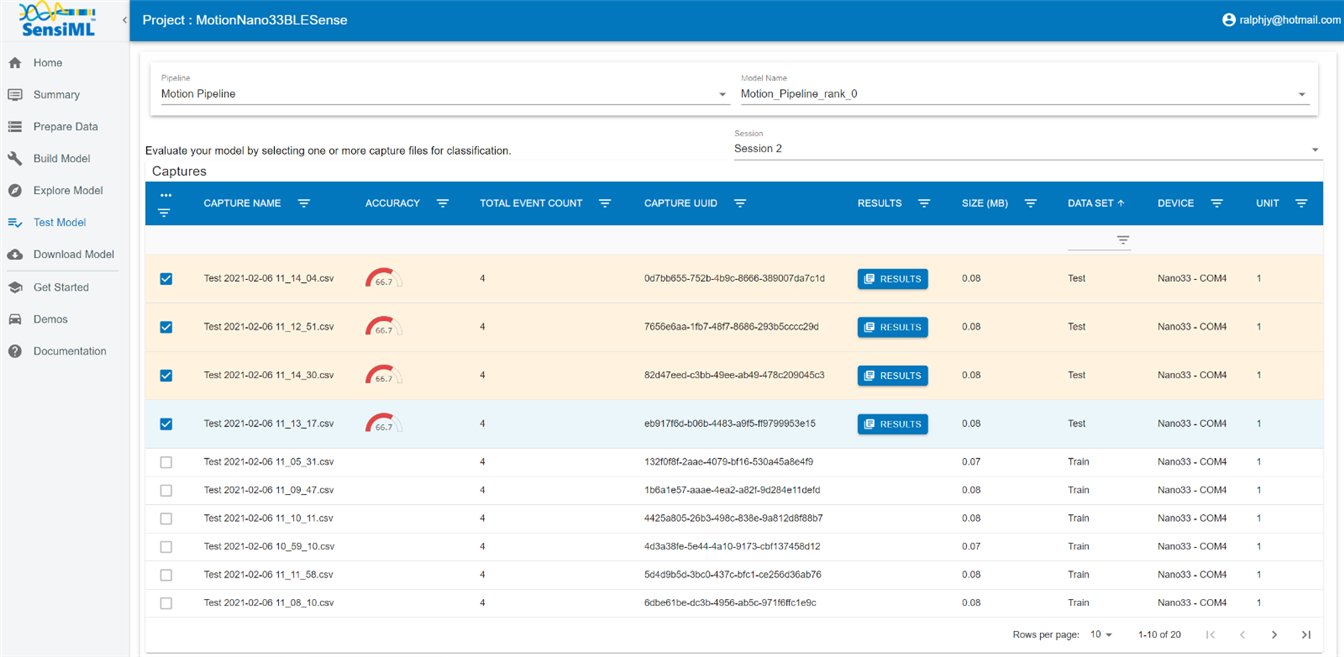This screenshot has height=657, width=1344.
Task: Open Explore Model from the sidebar
Action: pos(67,190)
